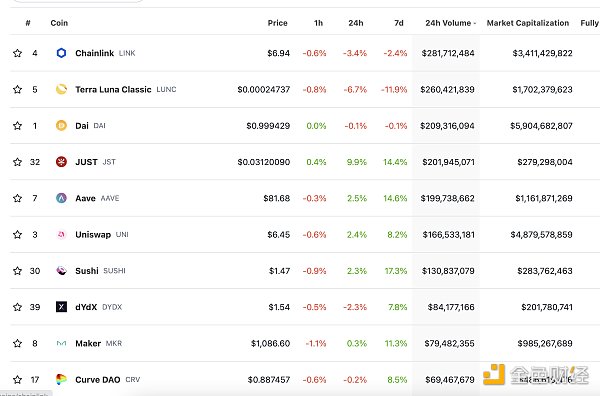Sort by the Price column header

point(277,23)
